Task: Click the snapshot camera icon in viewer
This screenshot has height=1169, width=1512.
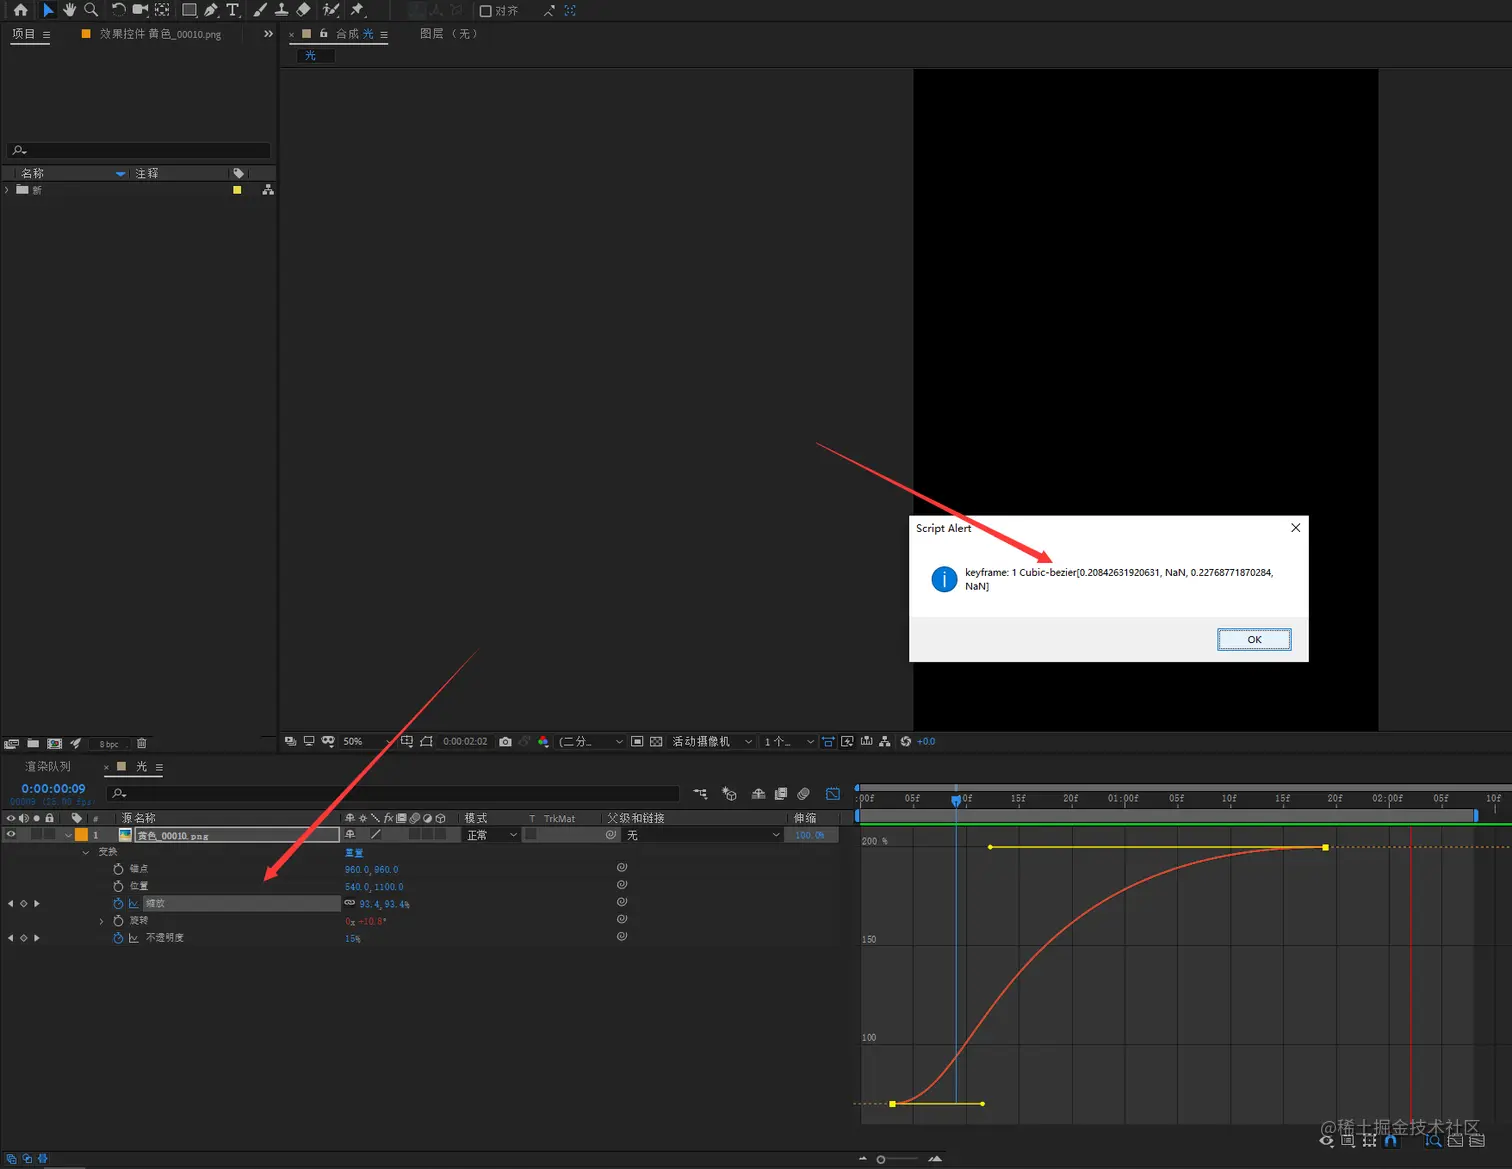Action: 505,742
